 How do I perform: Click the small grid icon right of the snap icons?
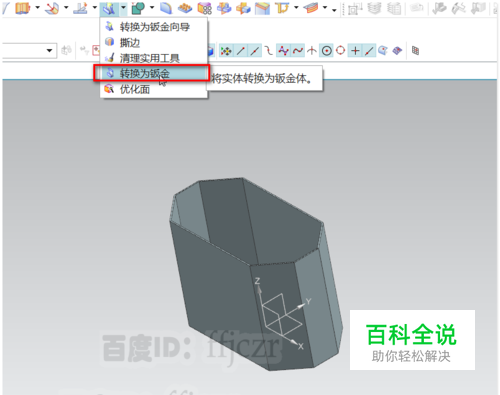click(x=415, y=51)
